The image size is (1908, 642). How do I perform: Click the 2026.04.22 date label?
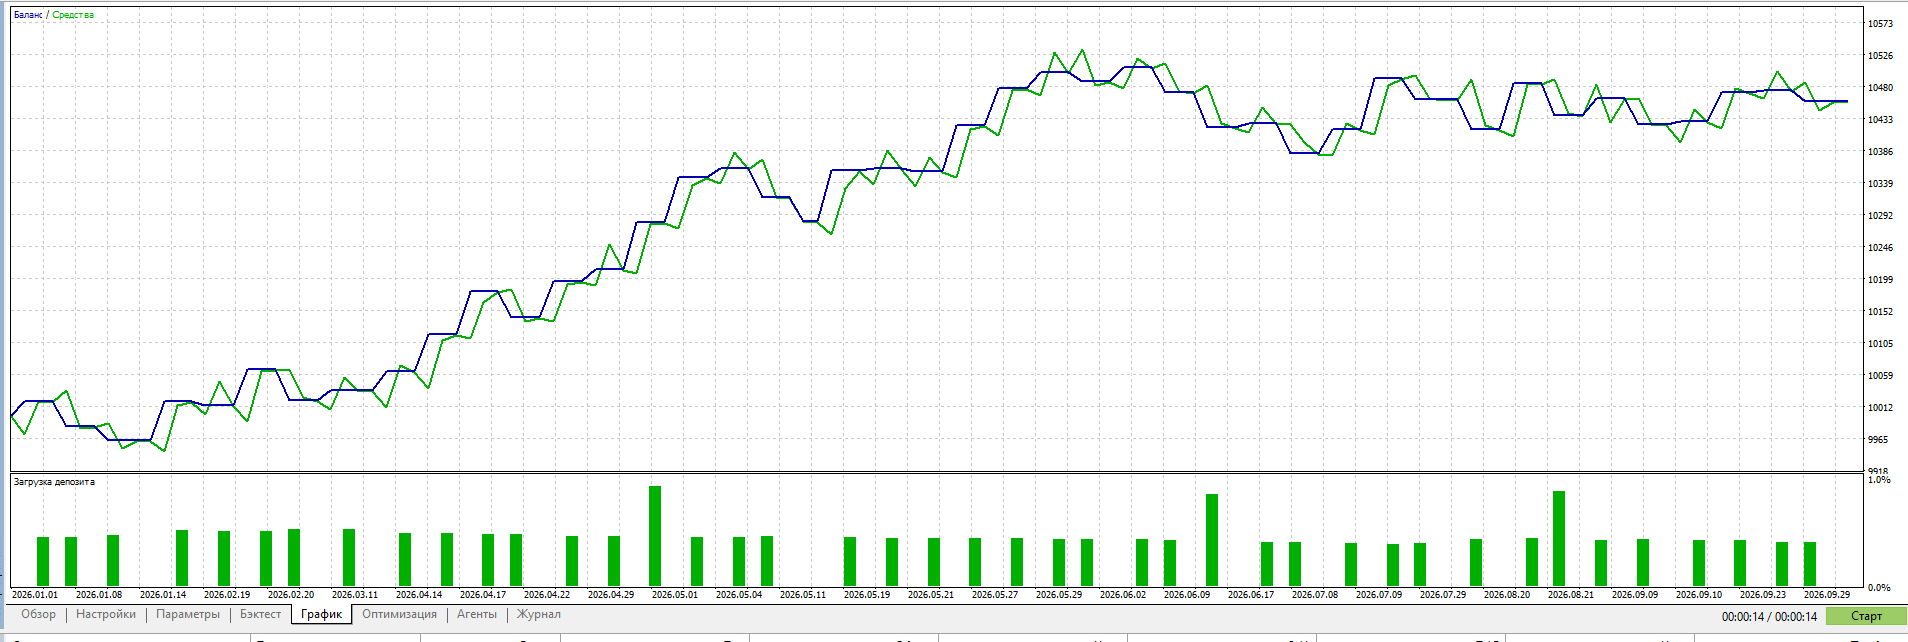[x=547, y=595]
